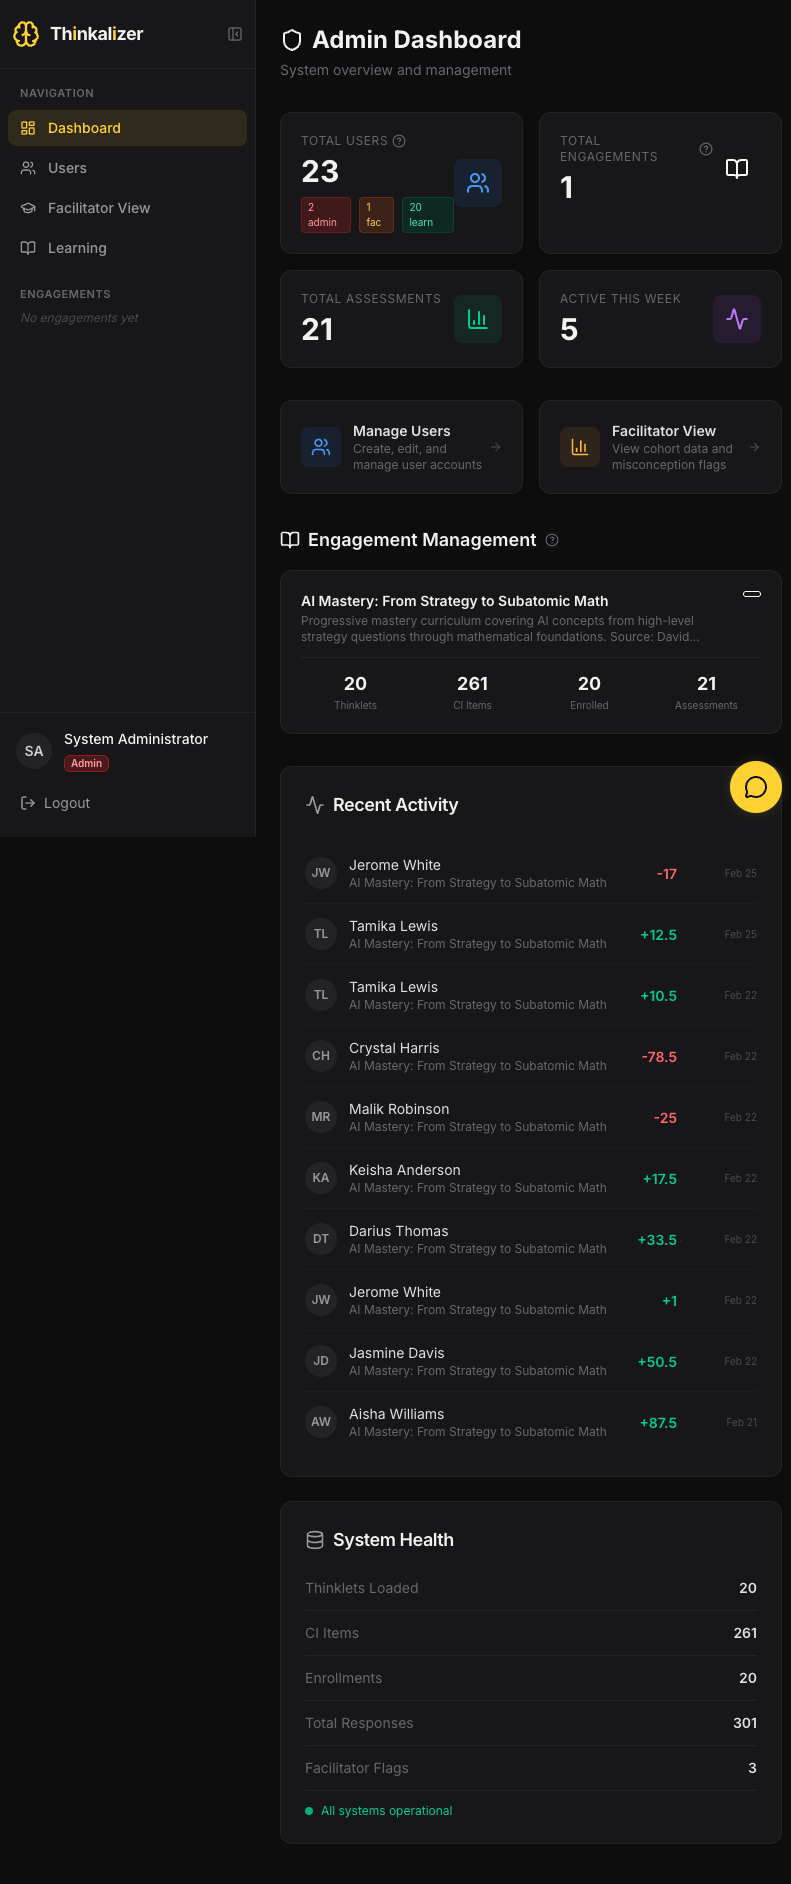Click the help icon beside Engagement Management
Image resolution: width=791 pixels, height=1884 pixels.
[x=551, y=540]
